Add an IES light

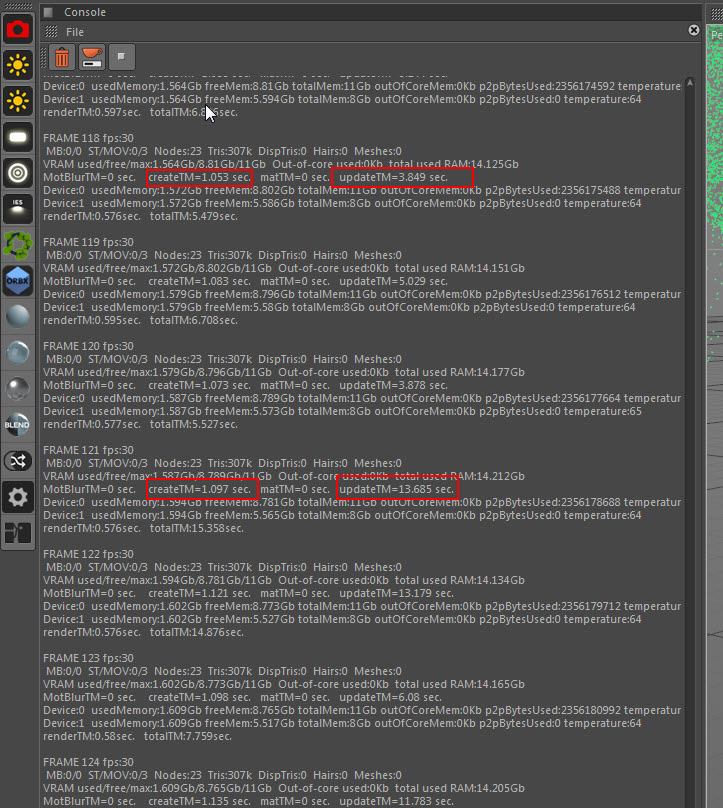tap(18, 209)
